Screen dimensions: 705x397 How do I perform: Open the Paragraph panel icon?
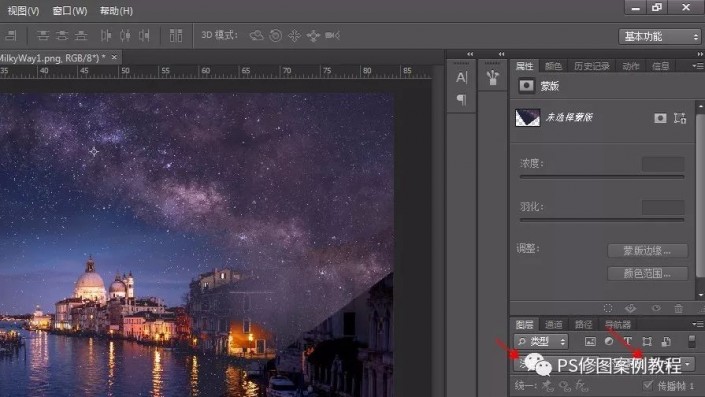pos(461,99)
